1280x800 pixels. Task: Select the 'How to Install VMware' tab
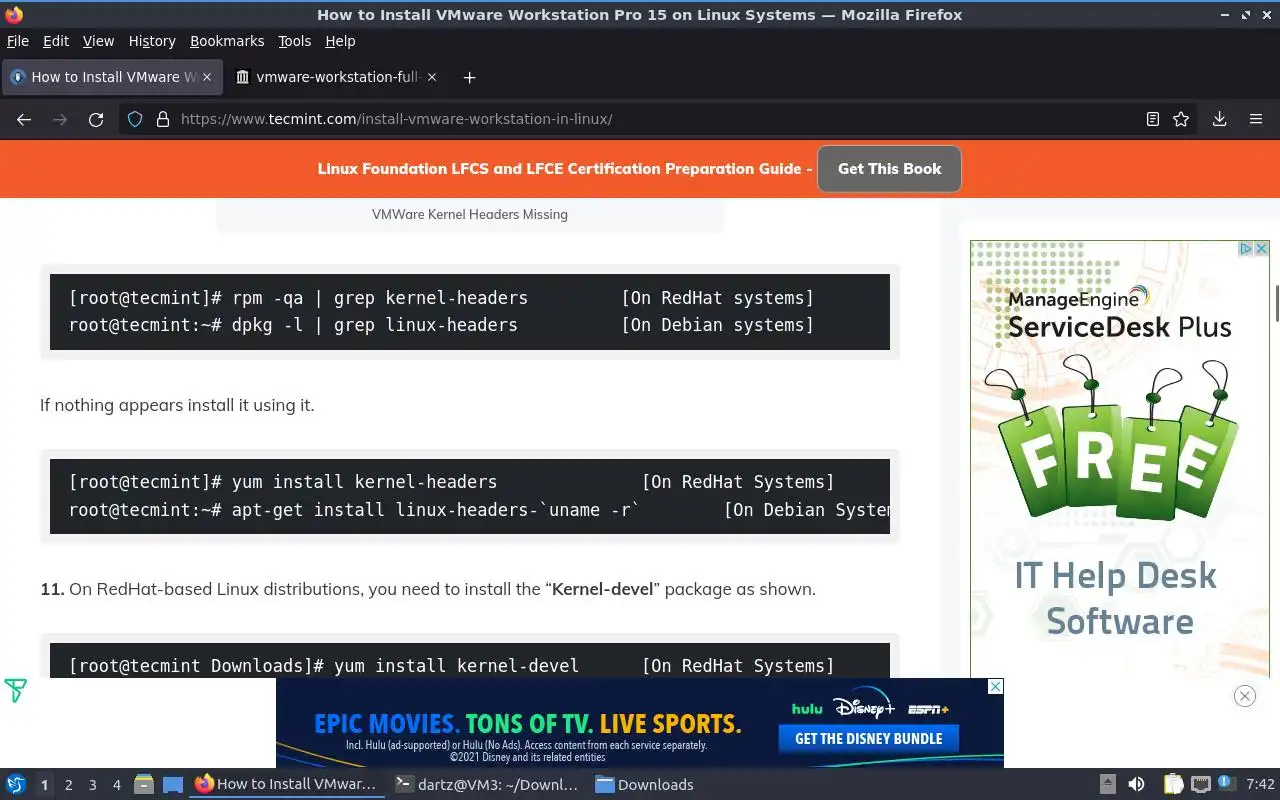pos(110,77)
